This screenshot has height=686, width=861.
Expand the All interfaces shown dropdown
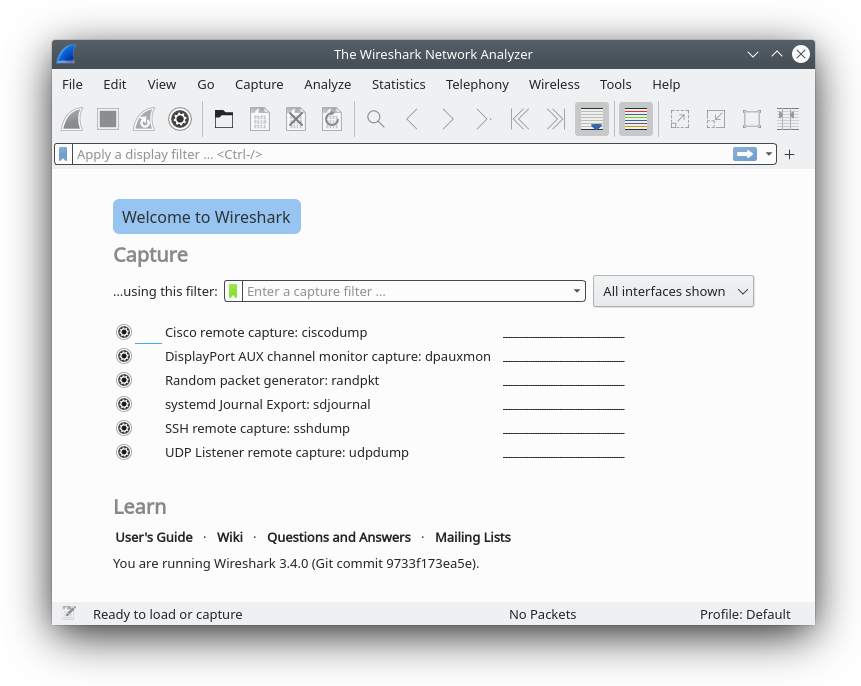673,291
